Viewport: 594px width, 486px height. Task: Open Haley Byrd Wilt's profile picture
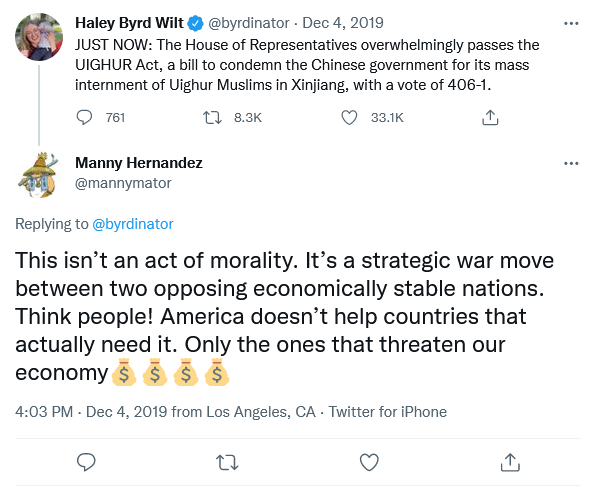tap(39, 37)
